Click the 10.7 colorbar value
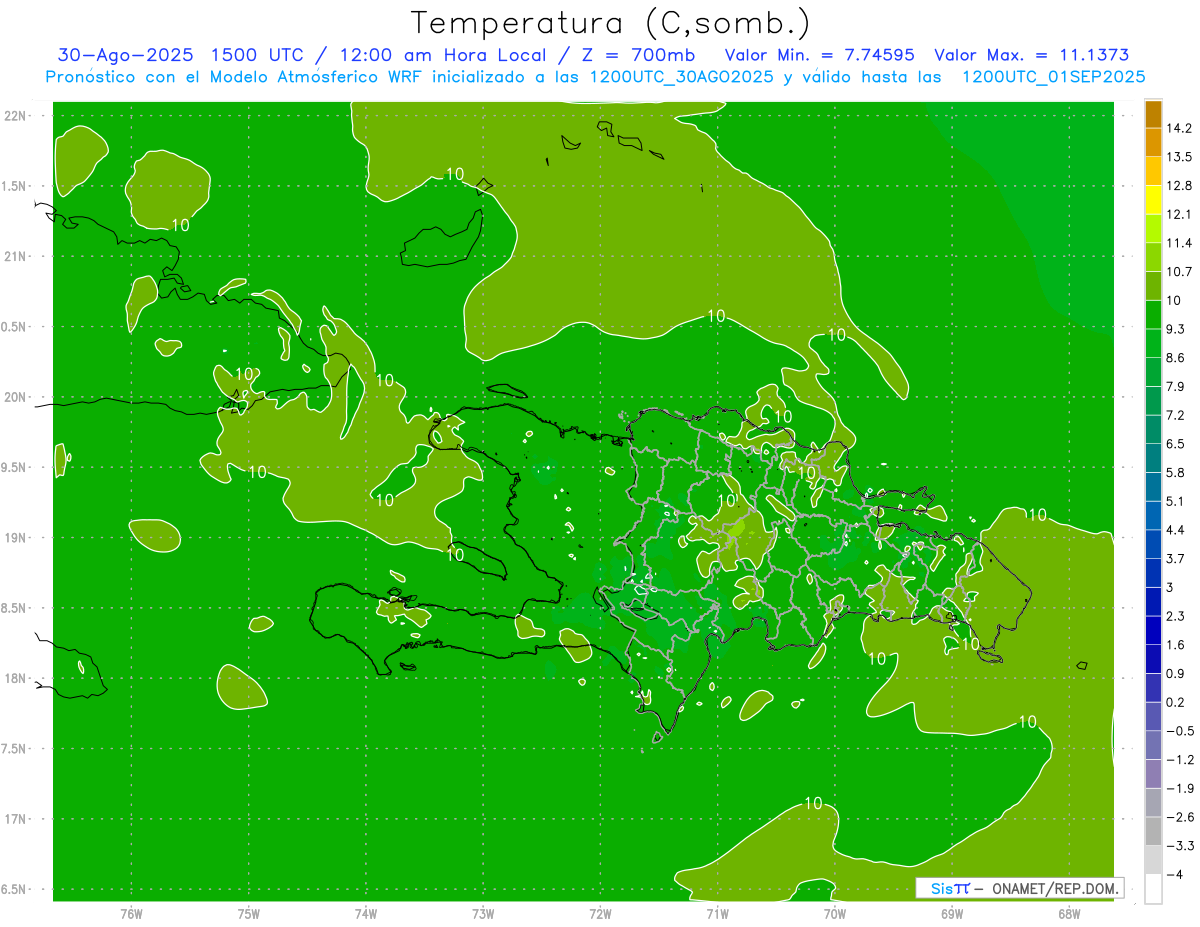Image resolution: width=1200 pixels, height=927 pixels. [x=1178, y=271]
